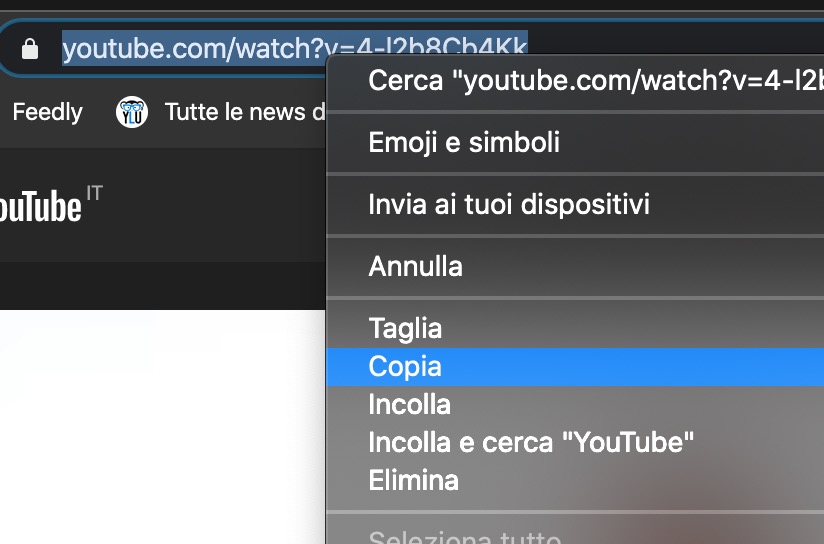Select Elimina in the context menu
This screenshot has height=544, width=824.
coord(413,480)
